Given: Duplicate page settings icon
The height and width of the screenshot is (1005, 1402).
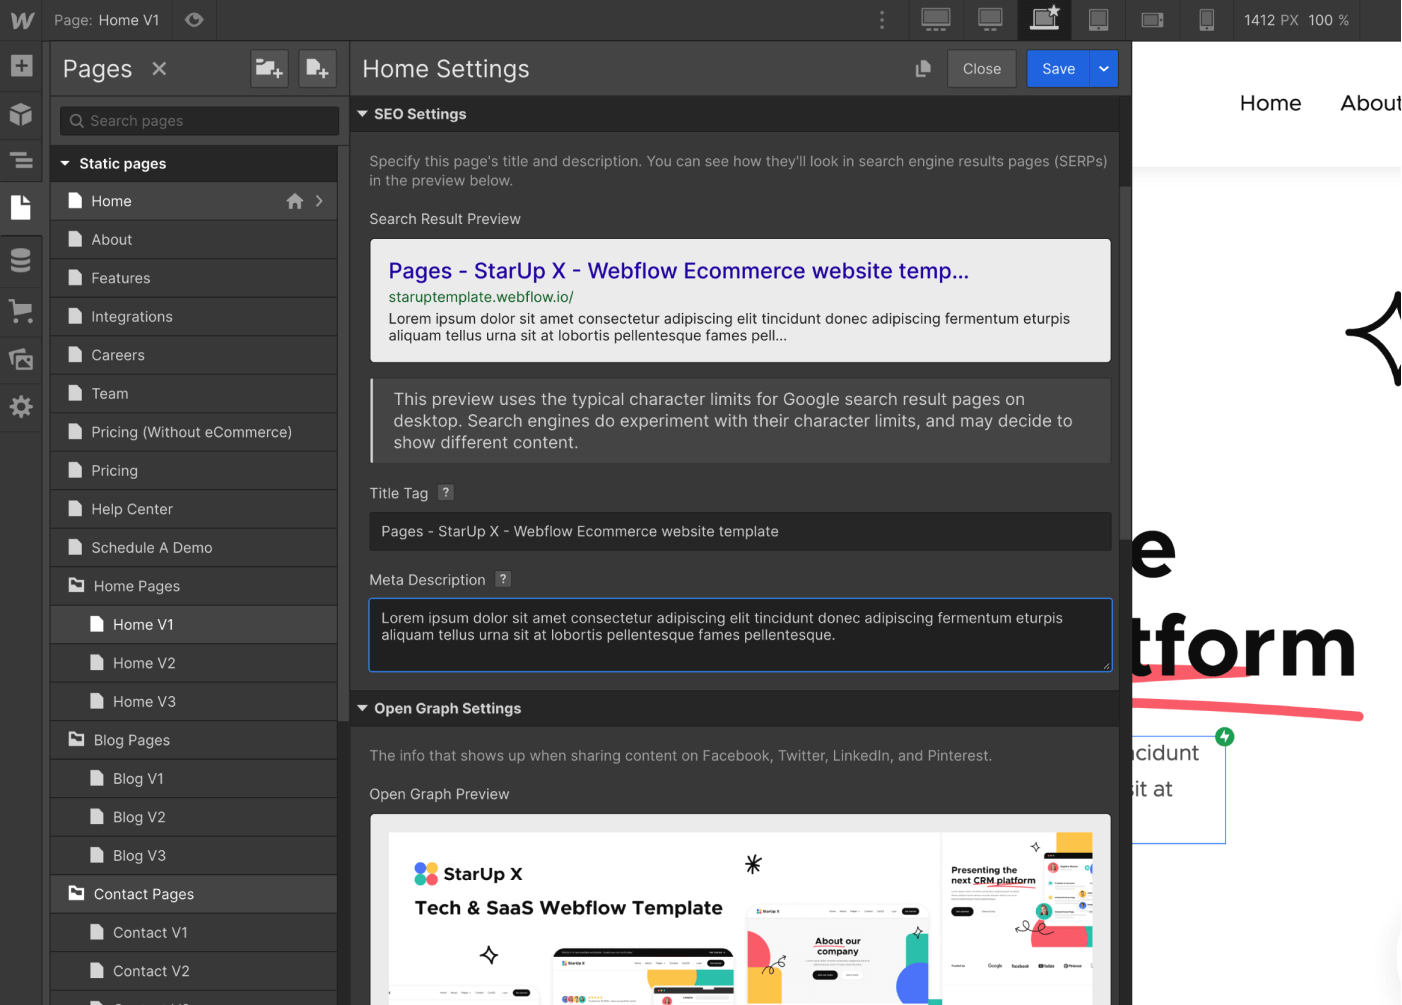Looking at the screenshot, I should pos(923,69).
